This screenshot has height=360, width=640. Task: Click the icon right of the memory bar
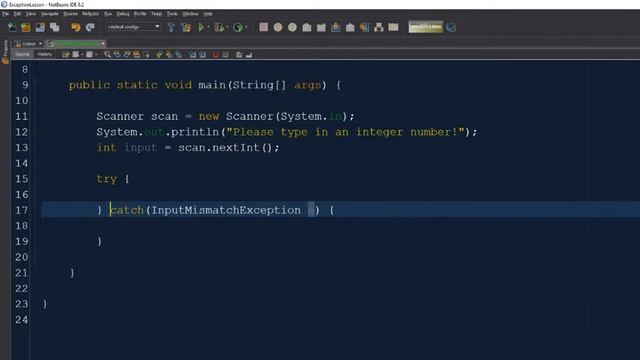pyautogui.click(x=451, y=27)
